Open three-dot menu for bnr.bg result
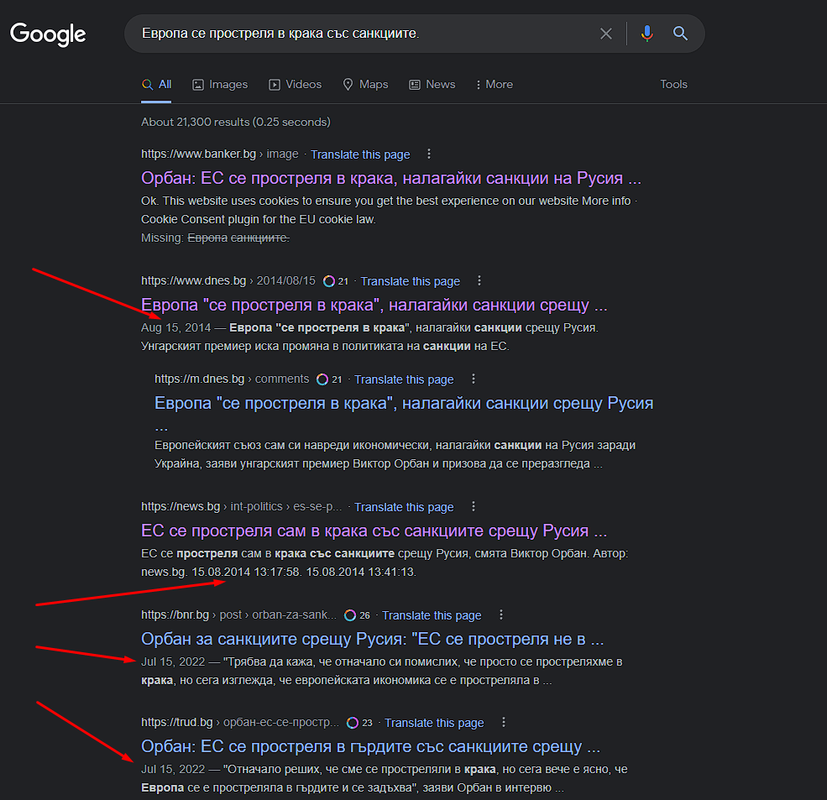 [501, 614]
